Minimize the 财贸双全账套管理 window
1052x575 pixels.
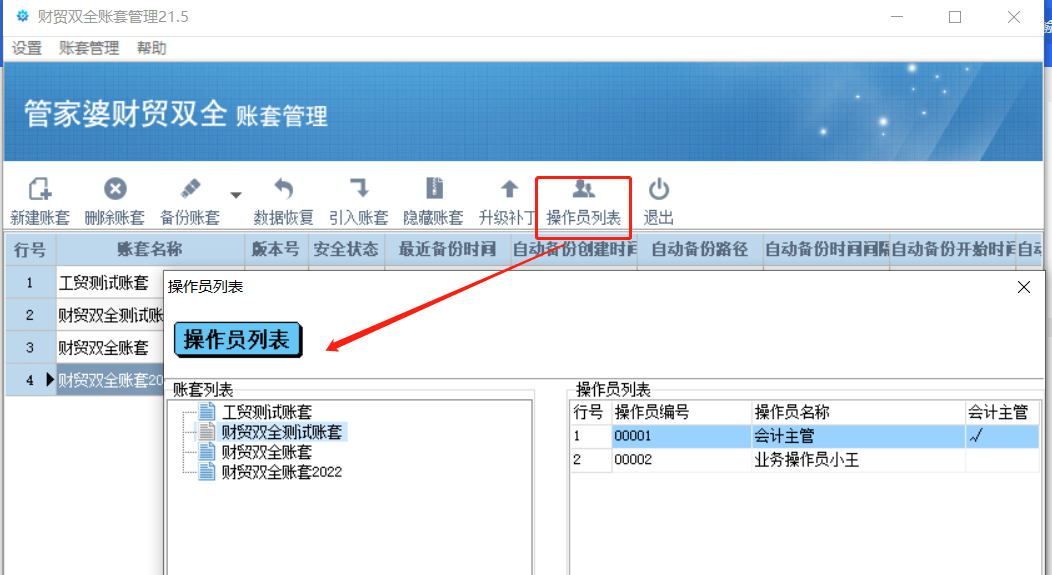[897, 17]
